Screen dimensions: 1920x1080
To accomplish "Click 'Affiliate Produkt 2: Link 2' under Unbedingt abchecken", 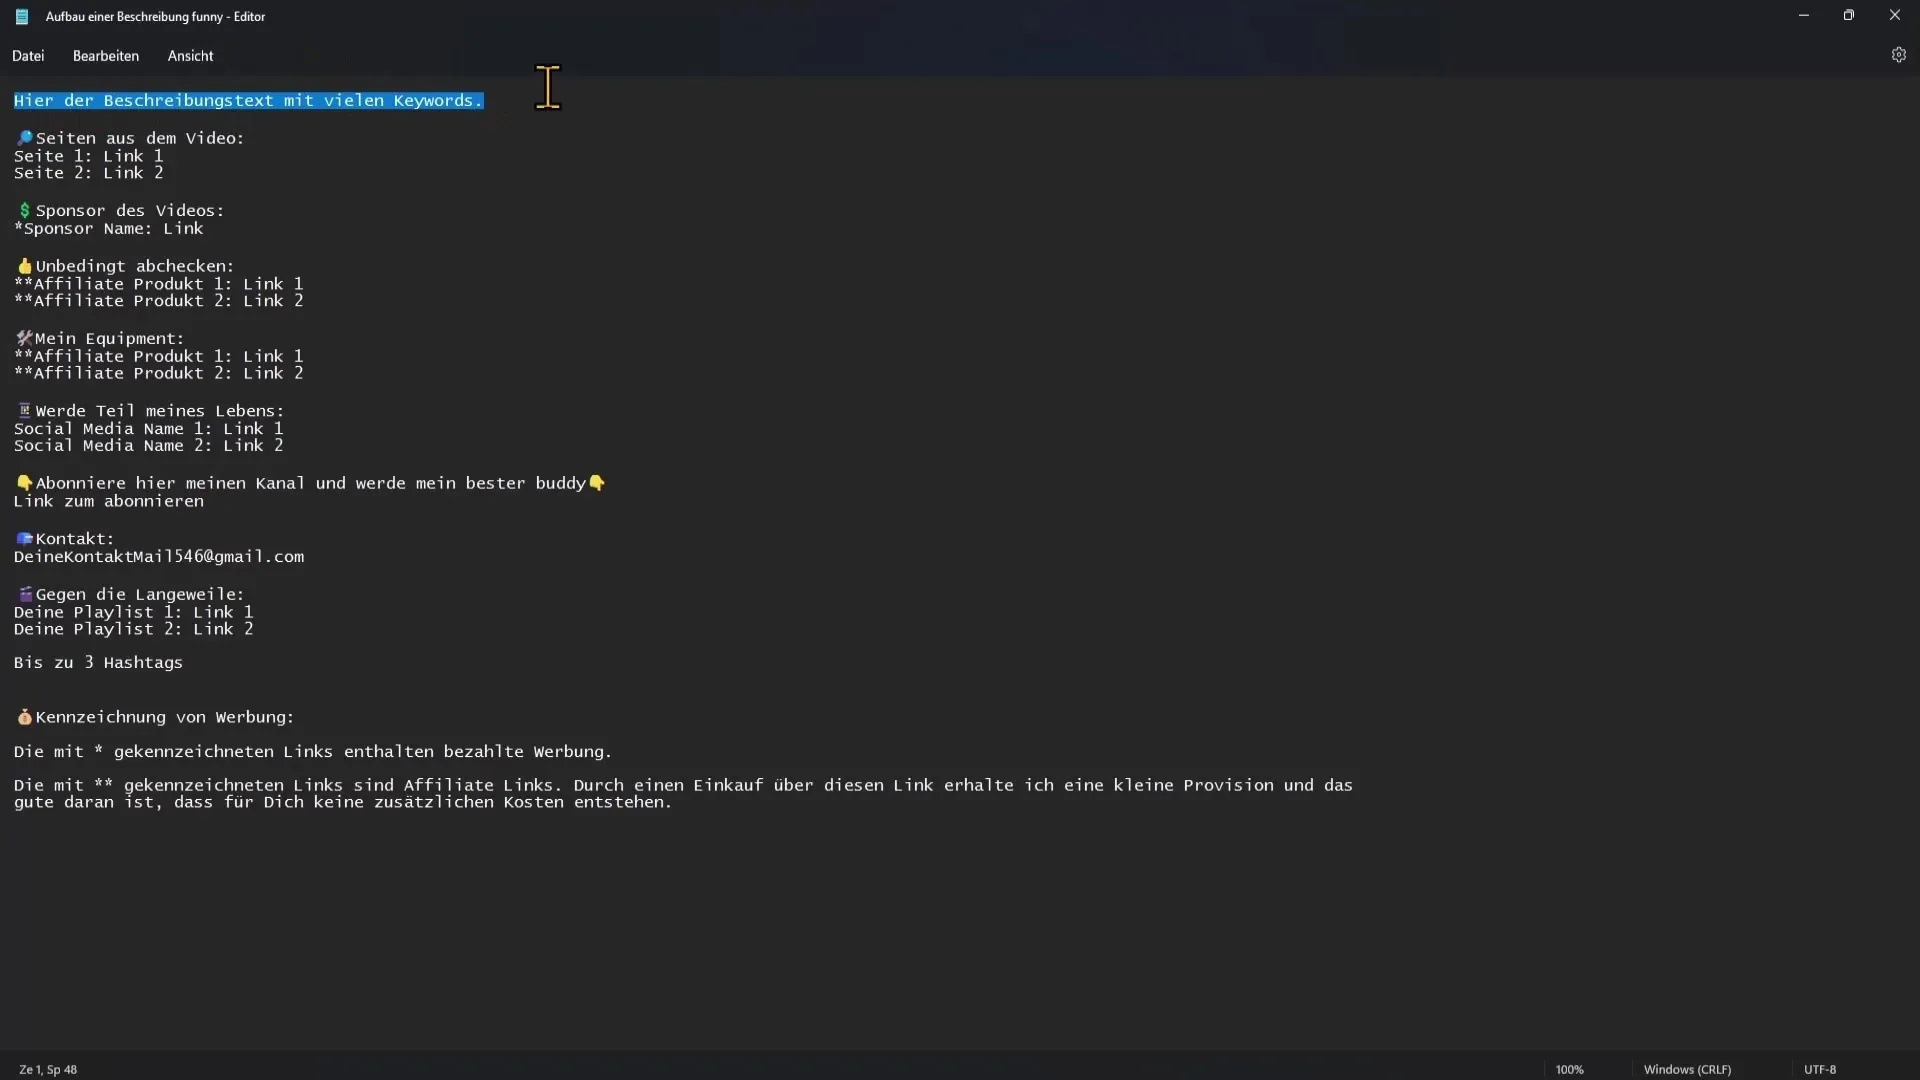I will (x=169, y=301).
